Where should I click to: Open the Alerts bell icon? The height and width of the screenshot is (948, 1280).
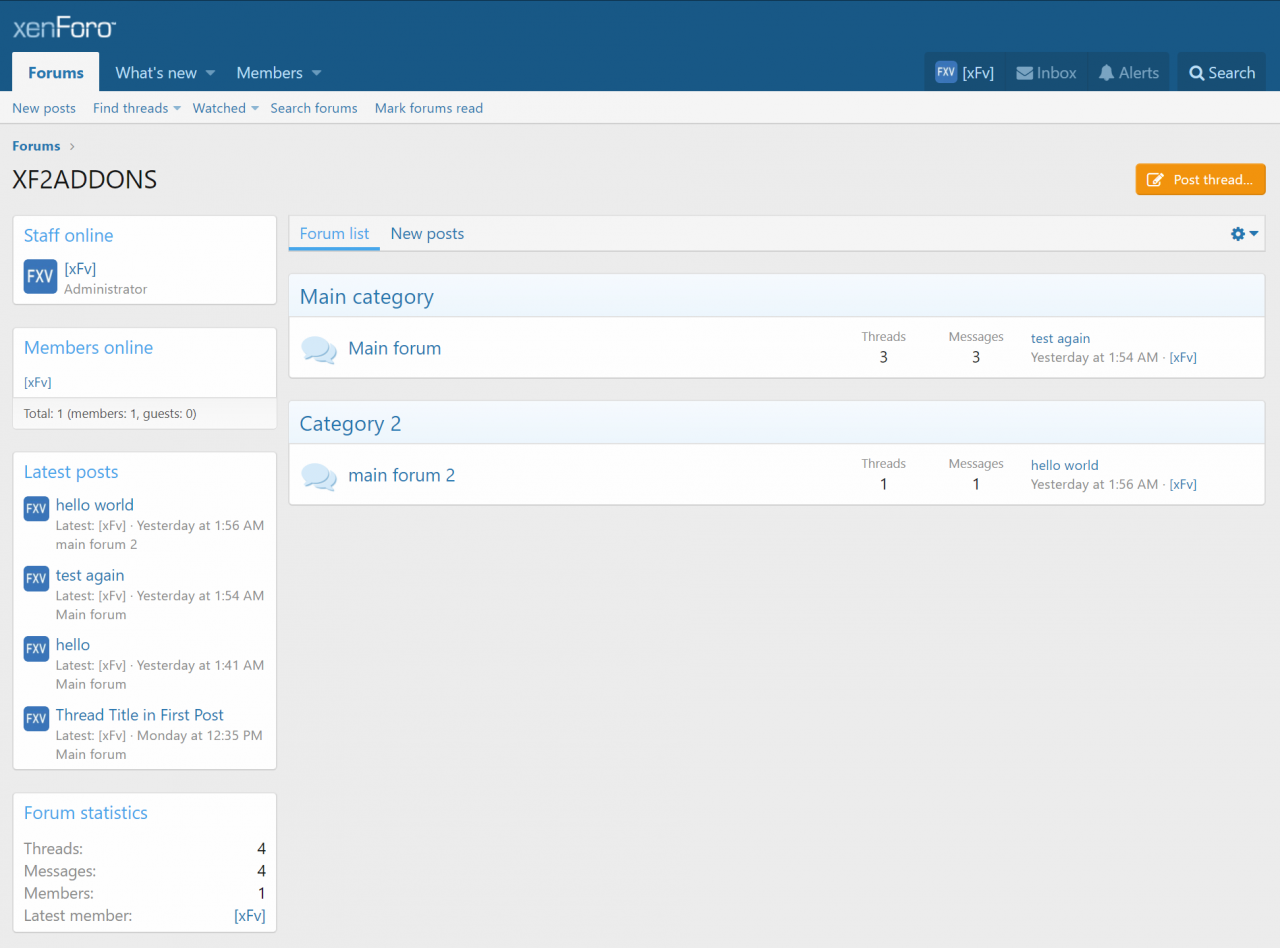[1106, 73]
